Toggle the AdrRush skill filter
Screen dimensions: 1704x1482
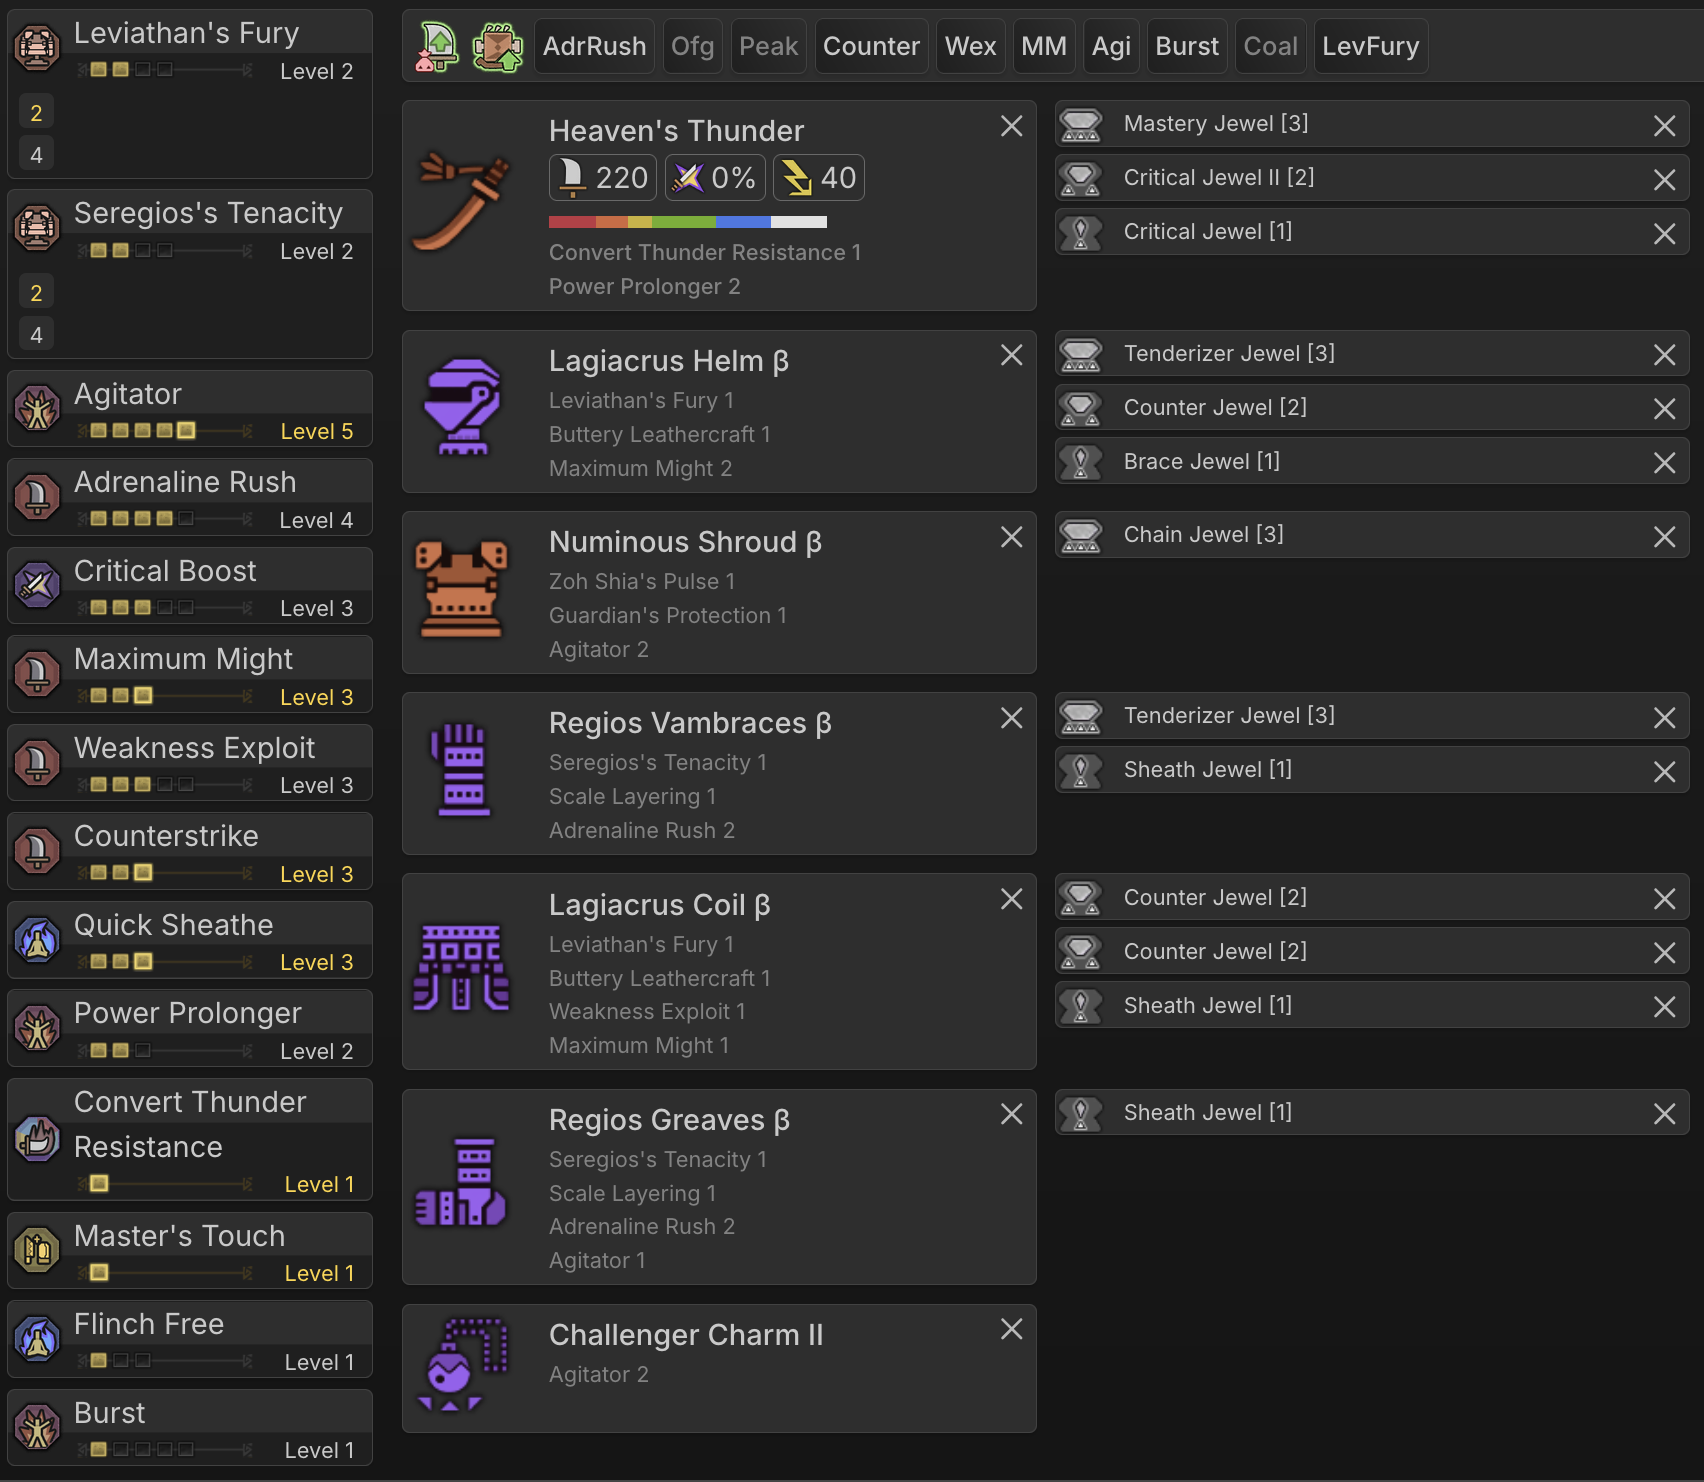pyautogui.click(x=594, y=46)
